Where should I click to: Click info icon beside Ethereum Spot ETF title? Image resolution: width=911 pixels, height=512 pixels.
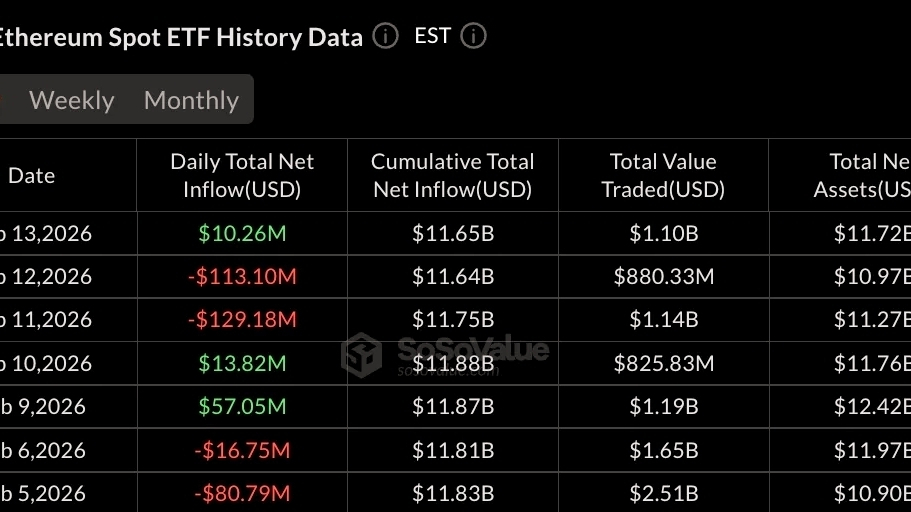coord(385,37)
